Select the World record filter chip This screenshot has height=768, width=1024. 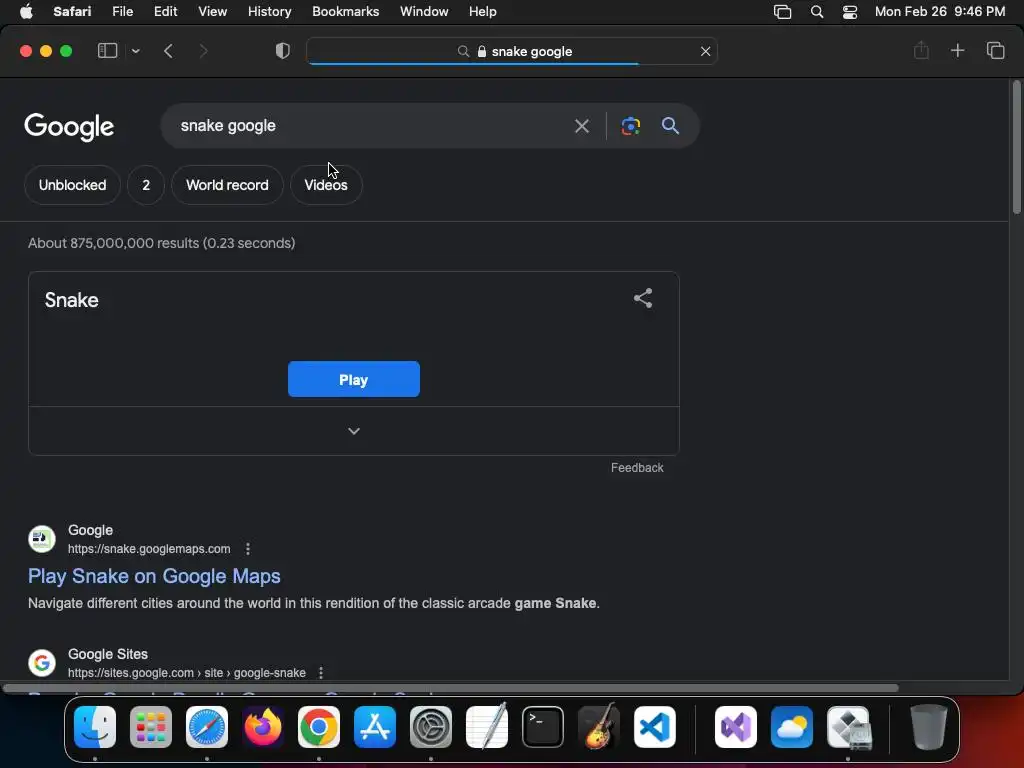click(227, 185)
